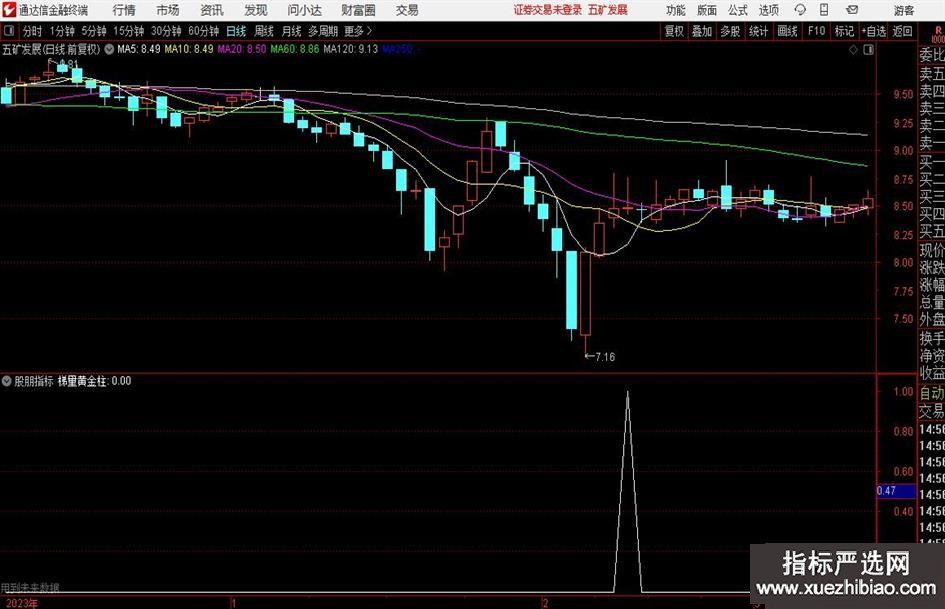Open the F10 company info button
This screenshot has width=945, height=609.
(817, 31)
